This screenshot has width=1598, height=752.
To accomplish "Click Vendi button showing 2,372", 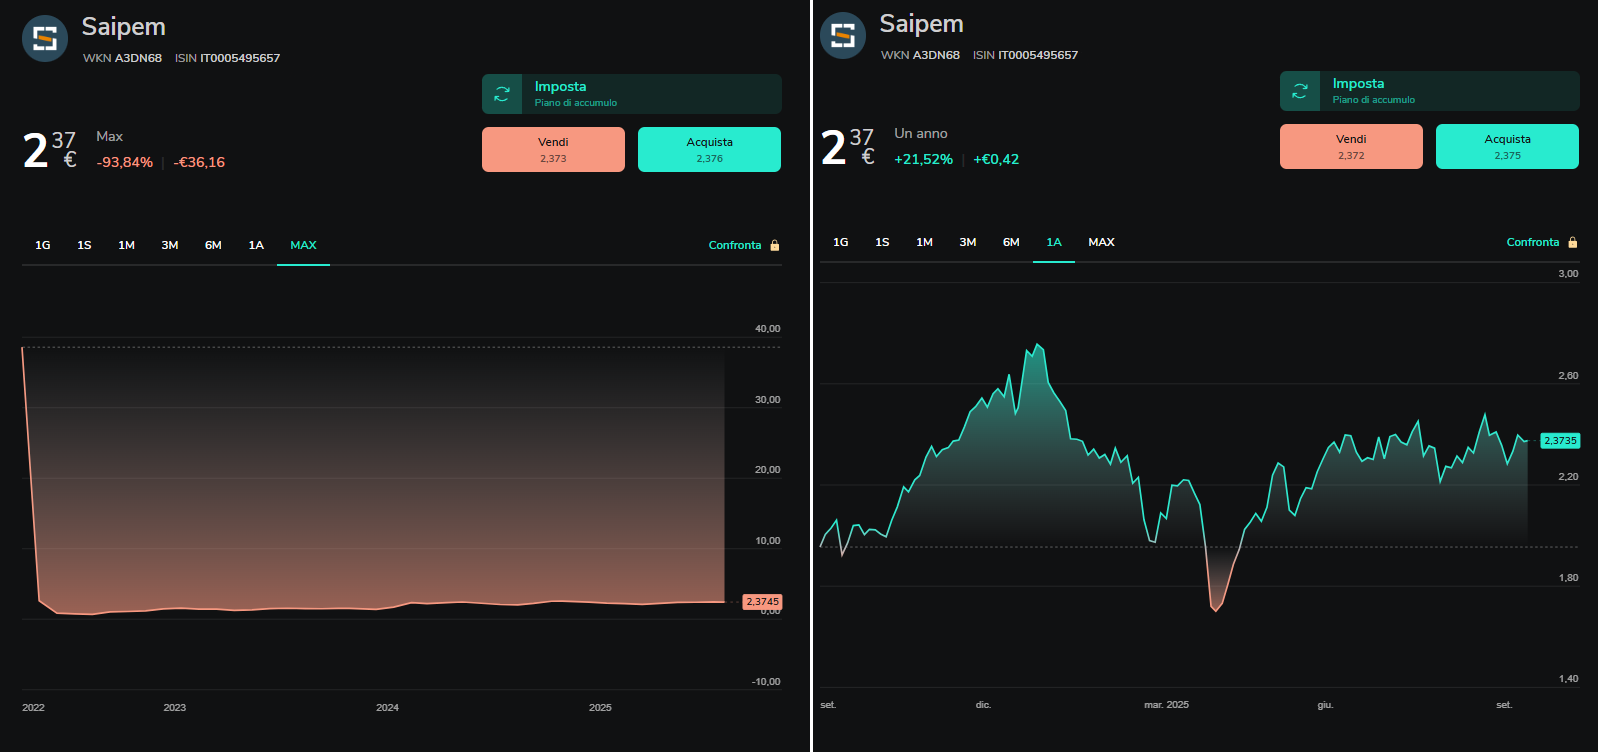I will pos(1351,146).
